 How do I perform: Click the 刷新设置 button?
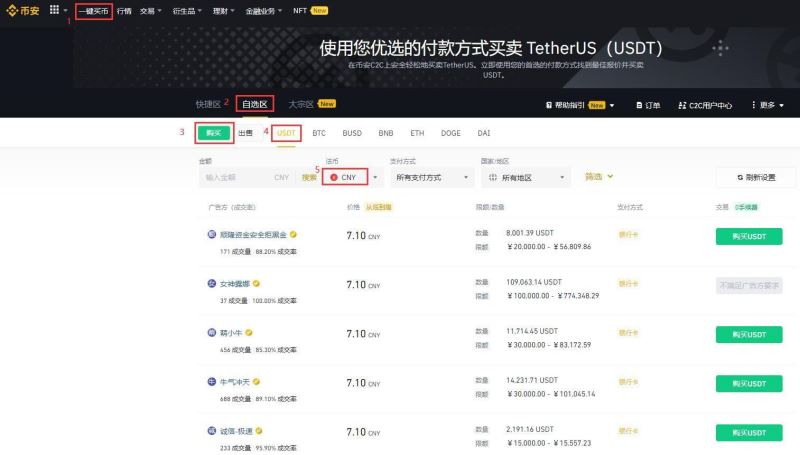(756, 178)
